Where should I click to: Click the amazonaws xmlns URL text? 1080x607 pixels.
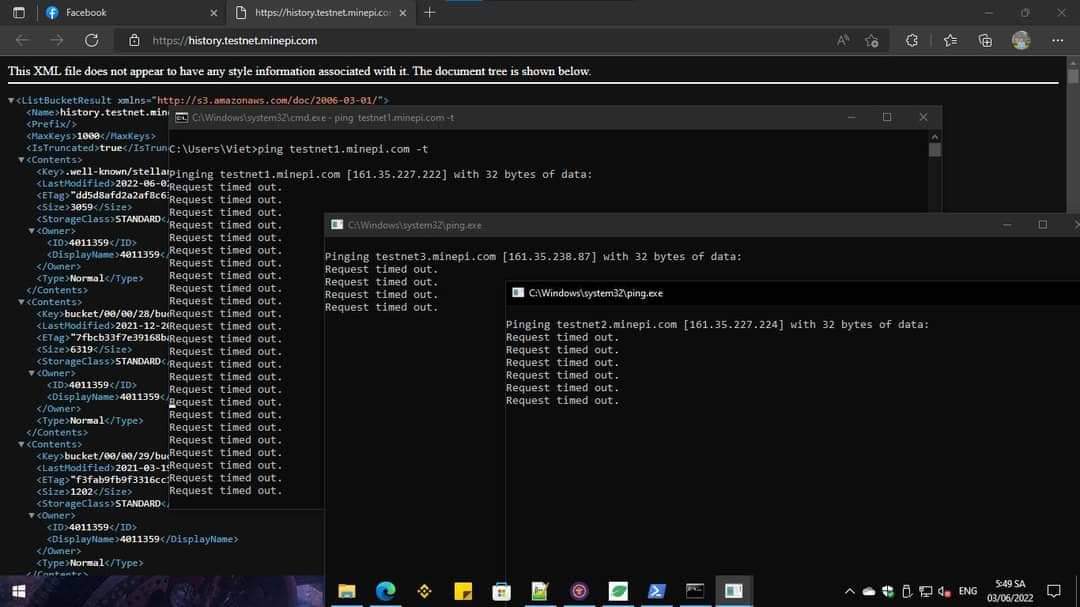[x=269, y=101]
